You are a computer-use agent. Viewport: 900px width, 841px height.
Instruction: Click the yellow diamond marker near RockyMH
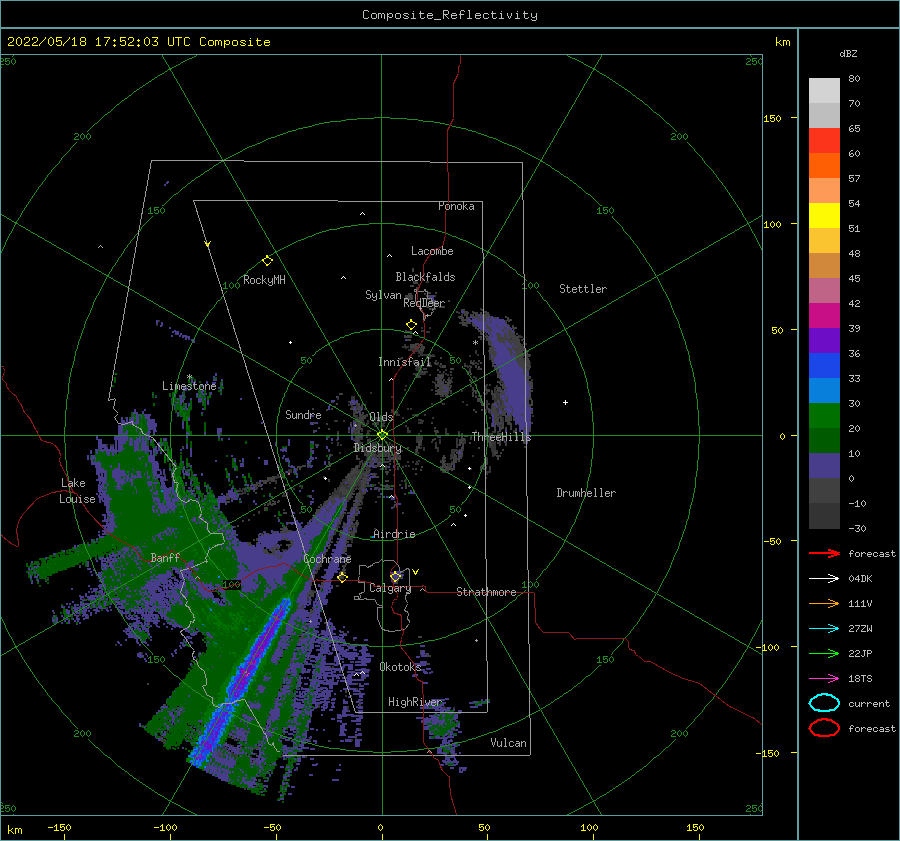(267, 261)
